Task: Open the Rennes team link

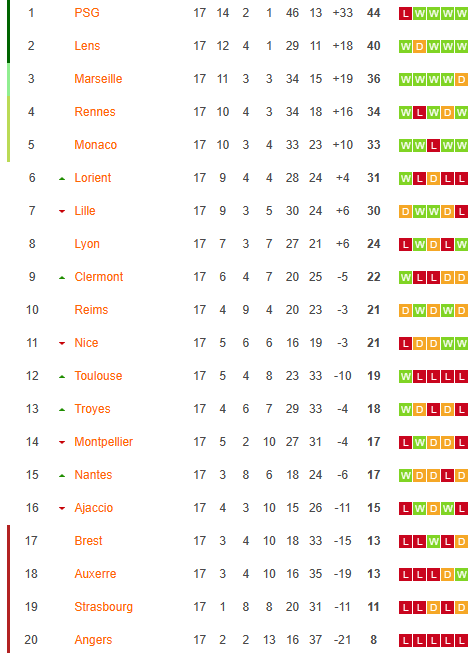Action: 95,112
